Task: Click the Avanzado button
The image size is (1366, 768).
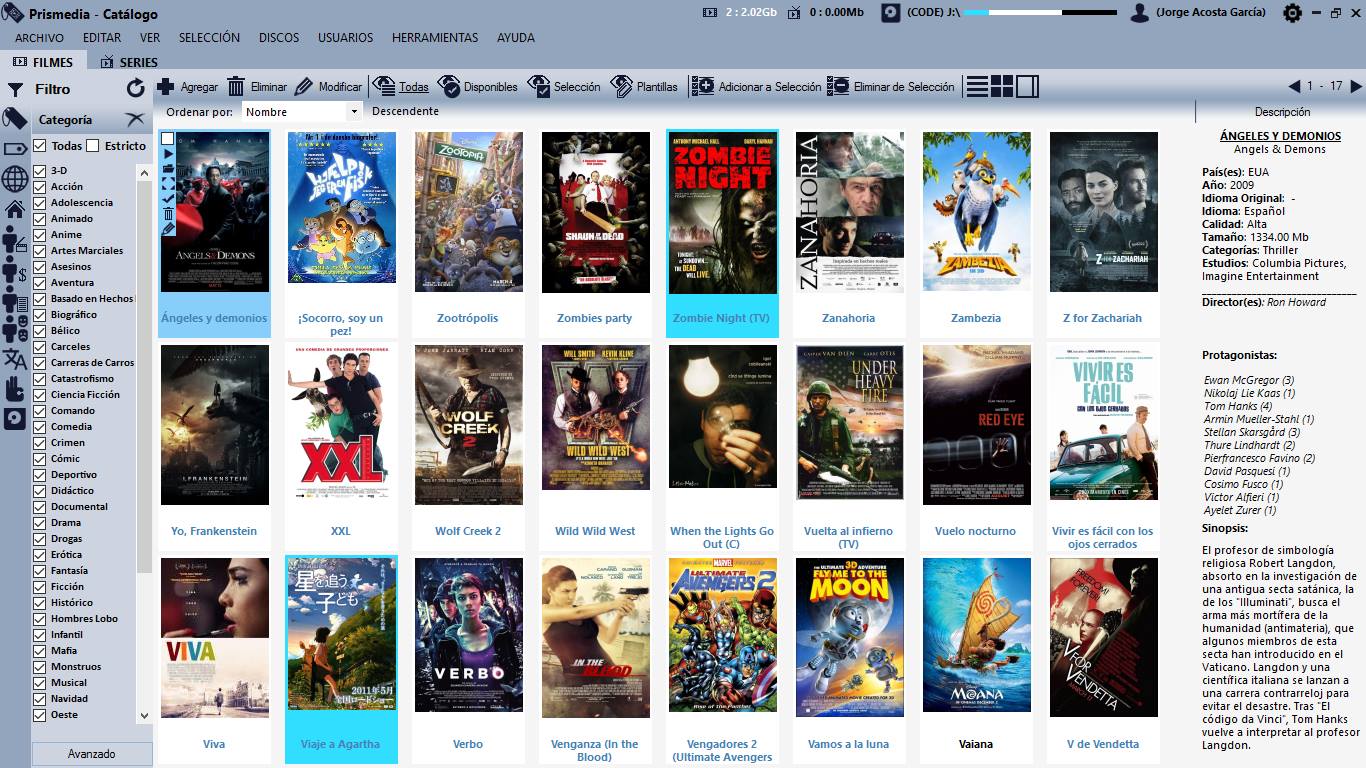Action: click(x=91, y=754)
